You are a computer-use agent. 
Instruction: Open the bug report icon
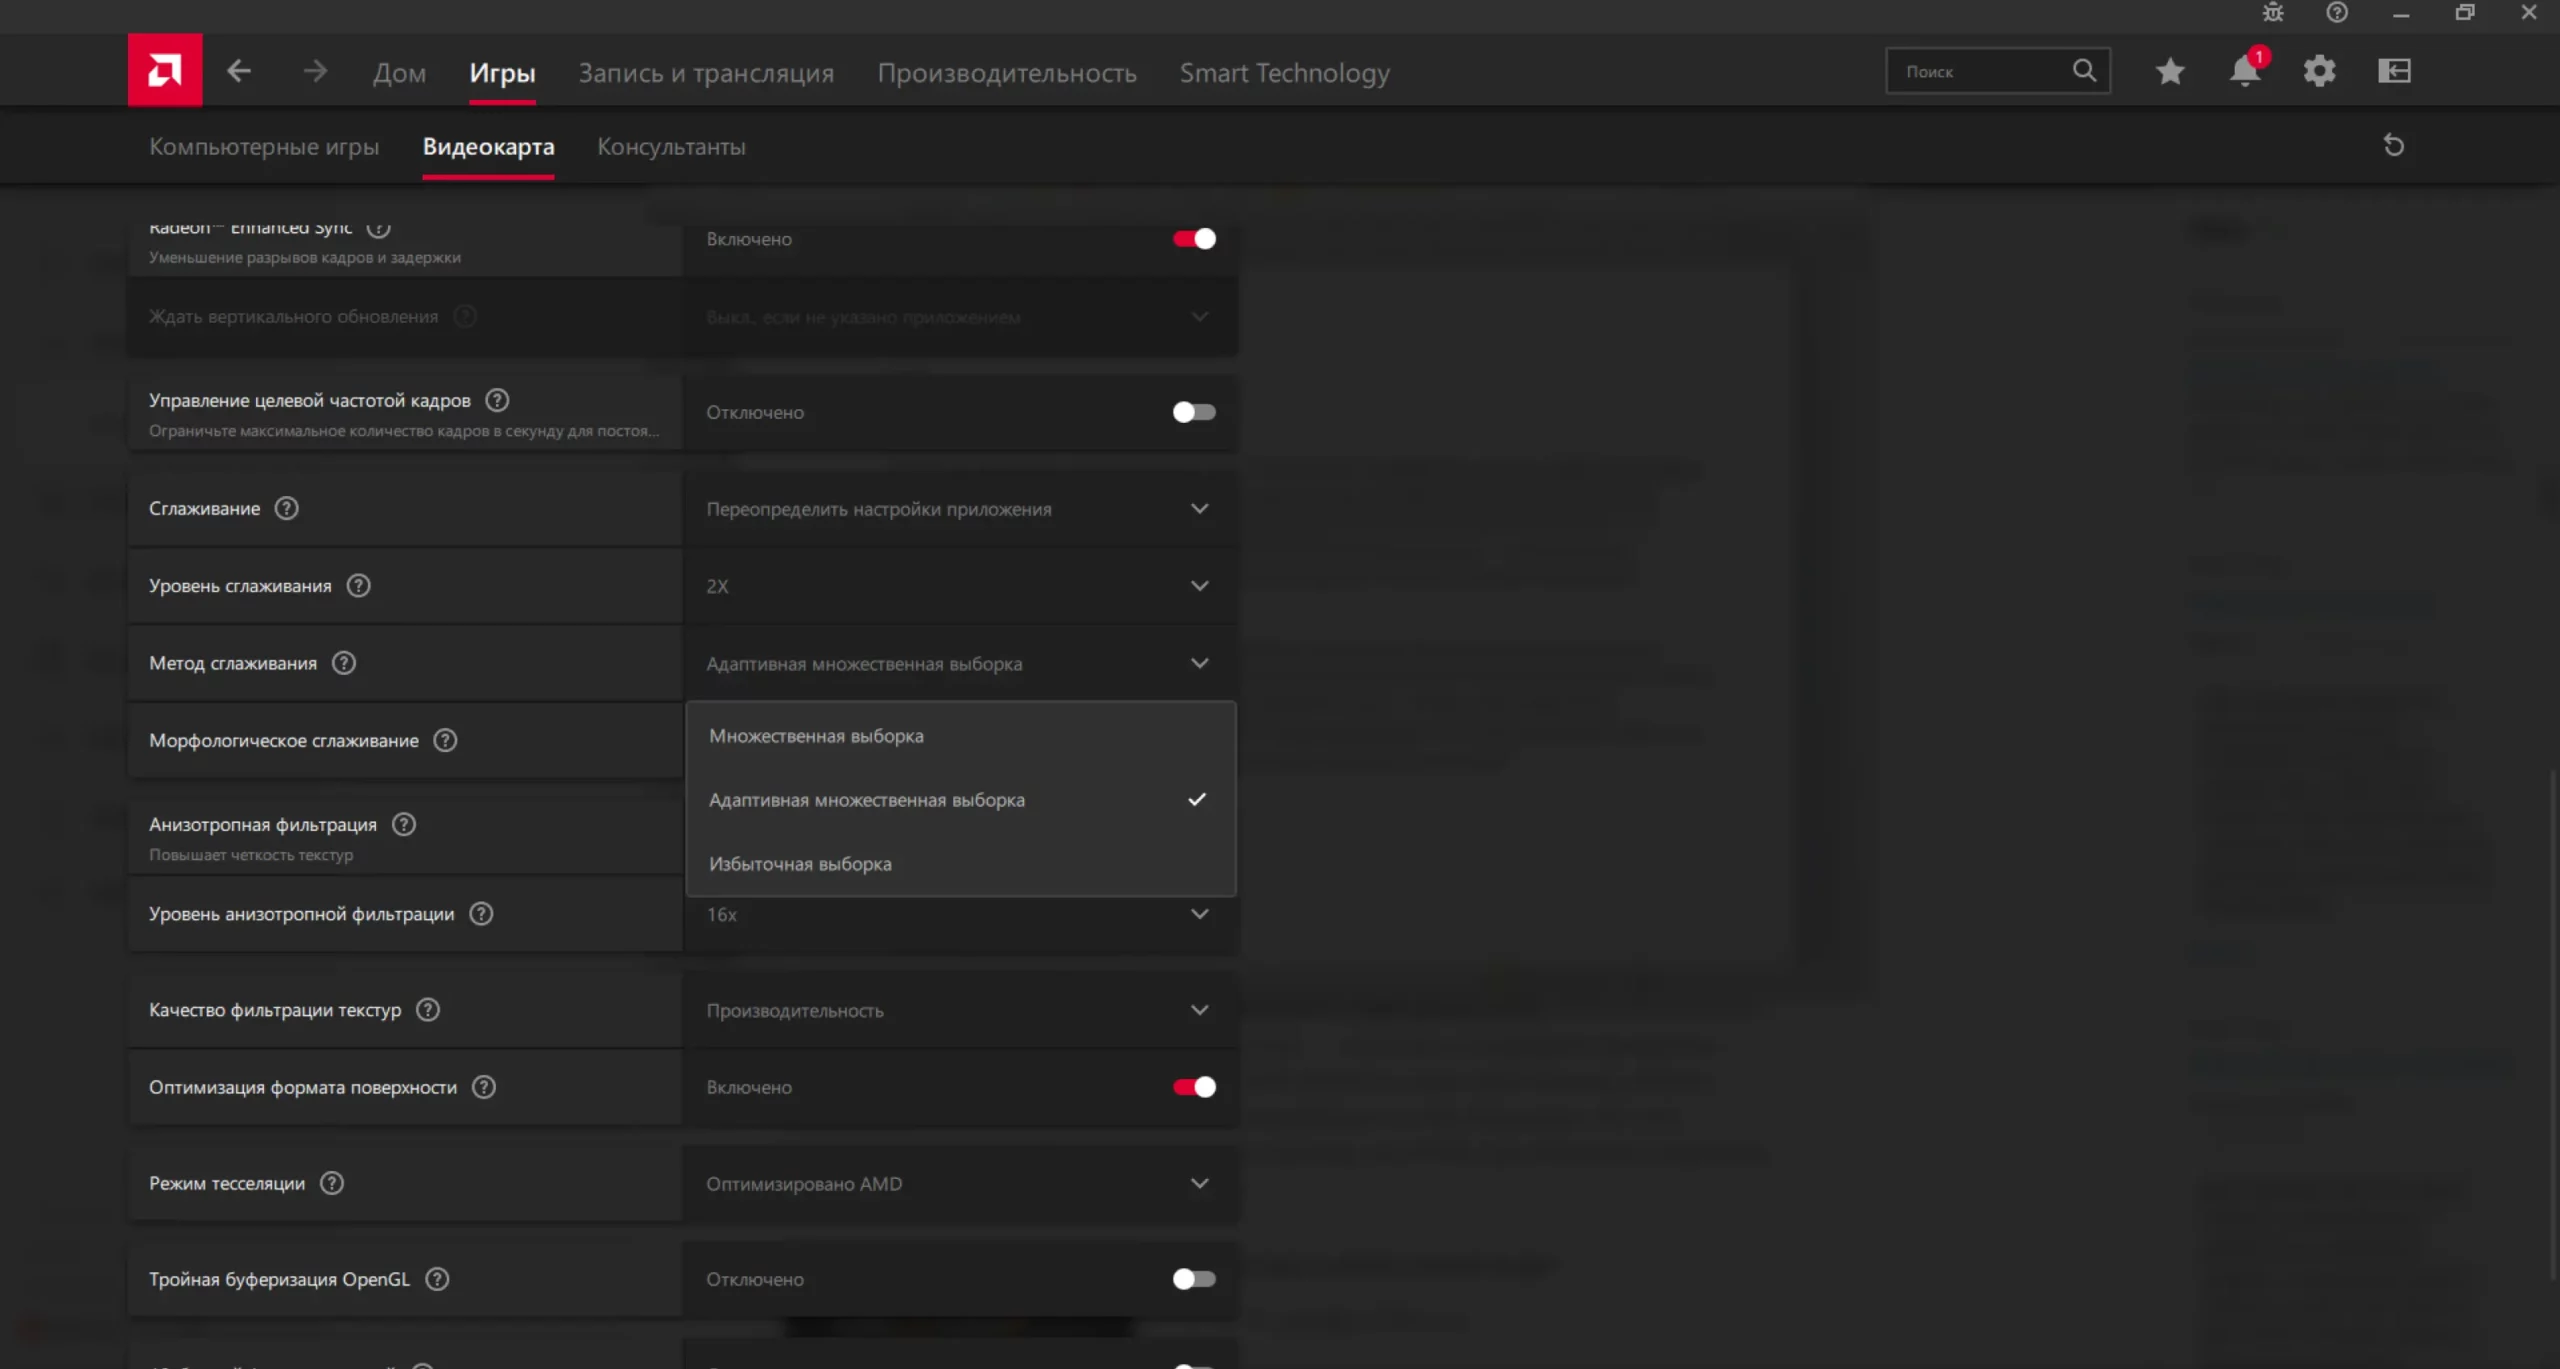pyautogui.click(x=2273, y=13)
